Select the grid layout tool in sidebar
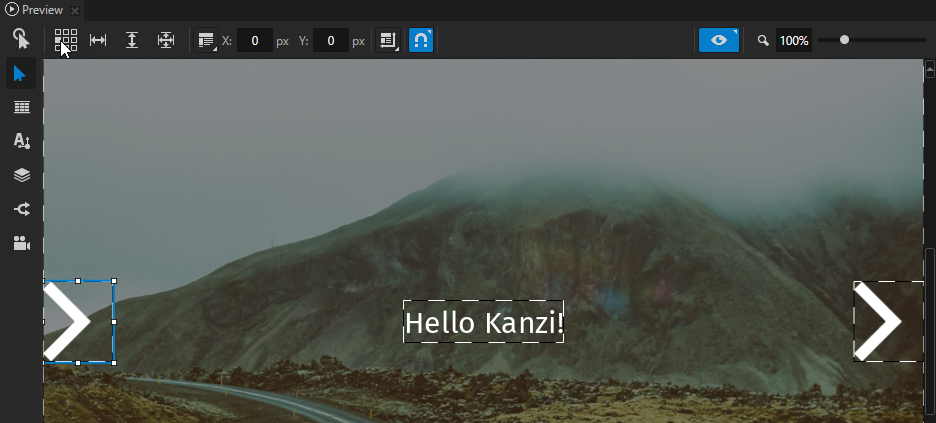The width and height of the screenshot is (936, 423). (x=21, y=108)
